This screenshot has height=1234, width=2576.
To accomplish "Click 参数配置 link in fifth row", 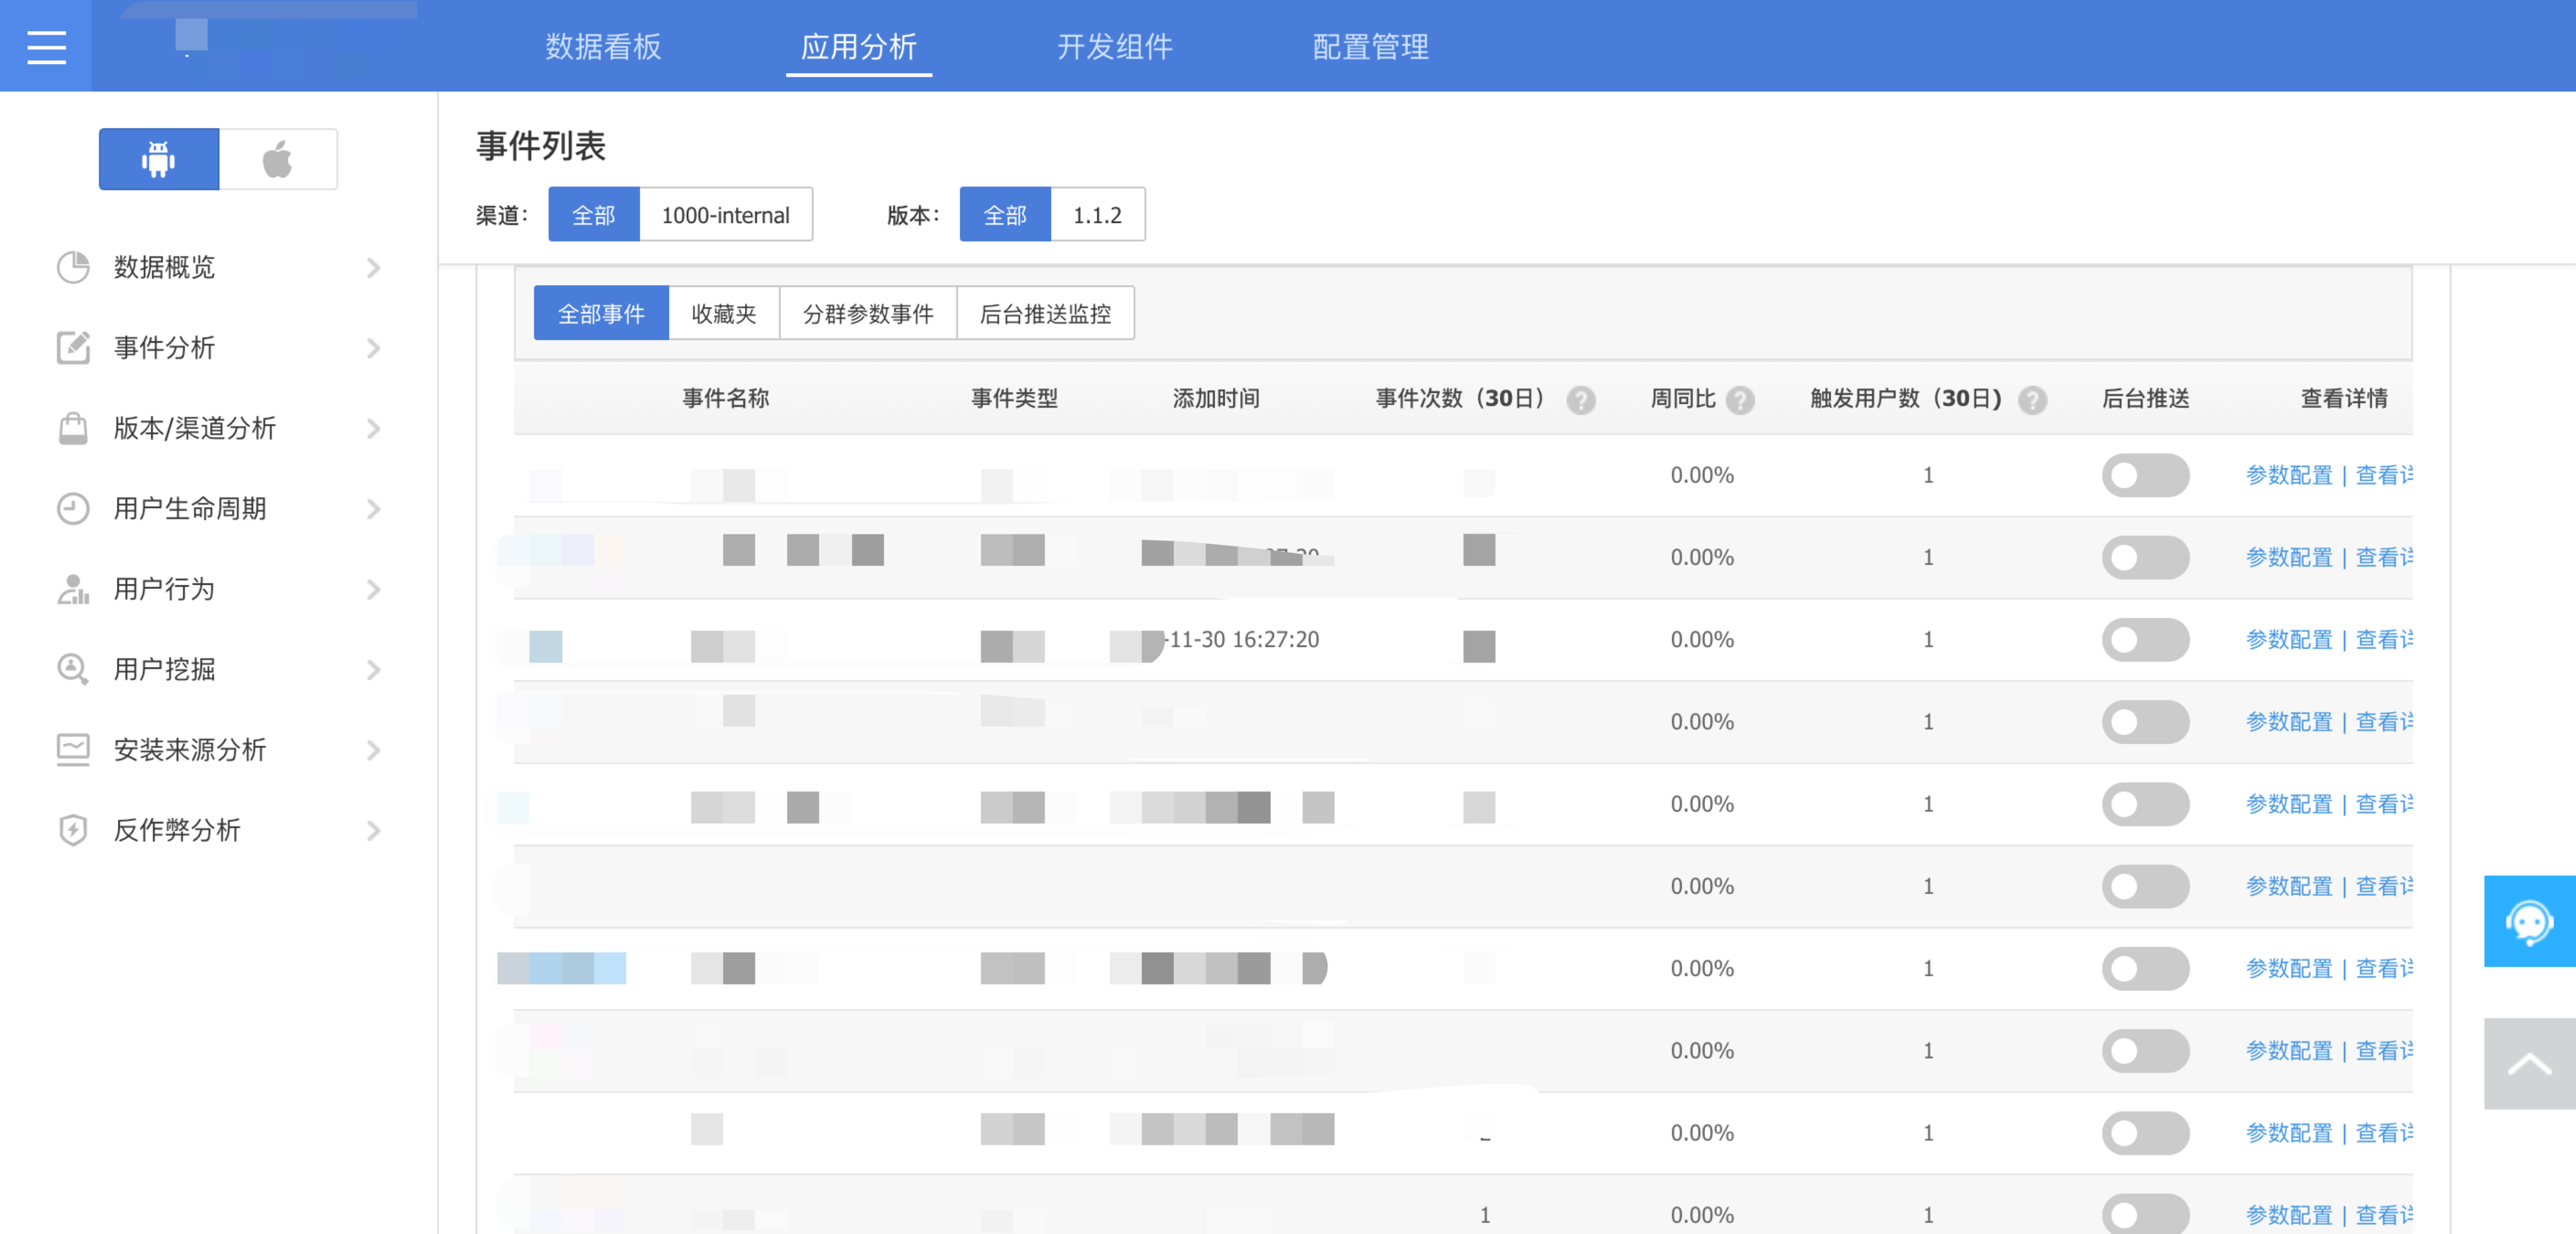I will (x=2289, y=804).
